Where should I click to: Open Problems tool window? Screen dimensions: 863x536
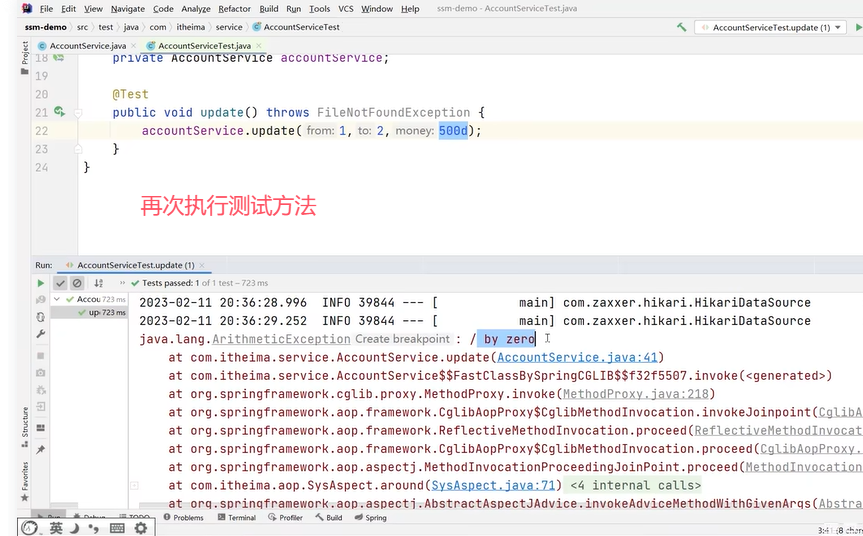point(184,518)
